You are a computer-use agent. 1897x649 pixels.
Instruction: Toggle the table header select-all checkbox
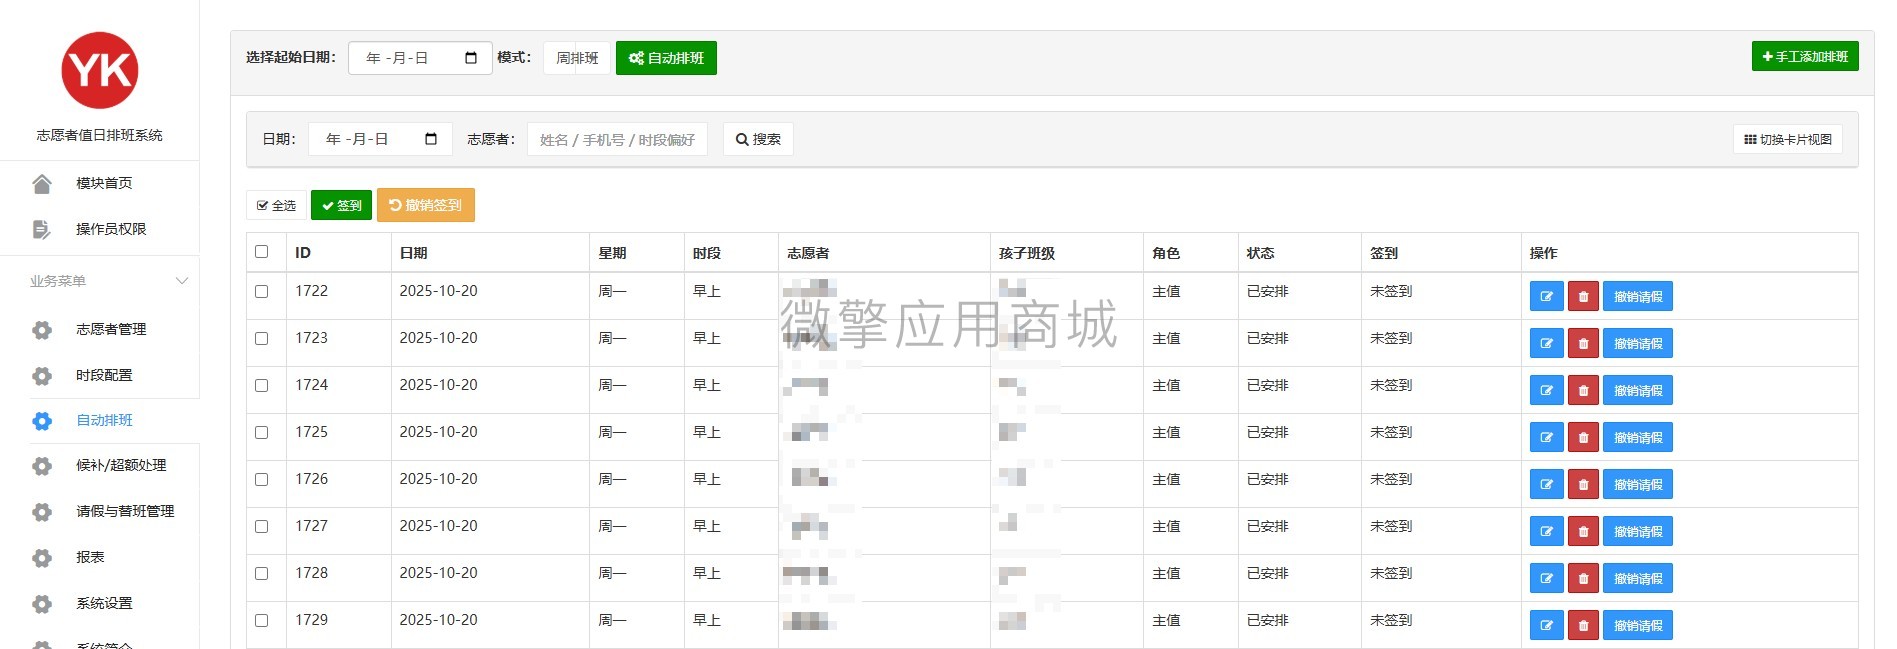[x=262, y=251]
